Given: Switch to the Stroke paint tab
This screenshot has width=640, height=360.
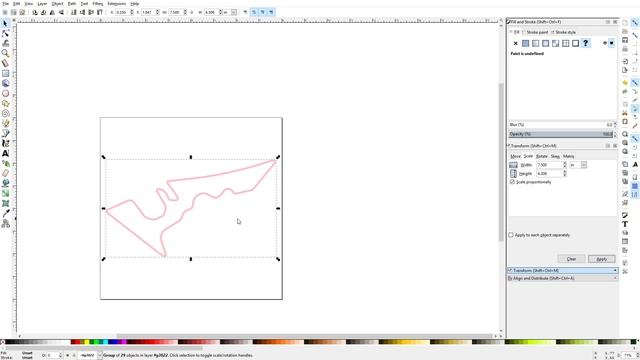Looking at the screenshot, I should [537, 32].
